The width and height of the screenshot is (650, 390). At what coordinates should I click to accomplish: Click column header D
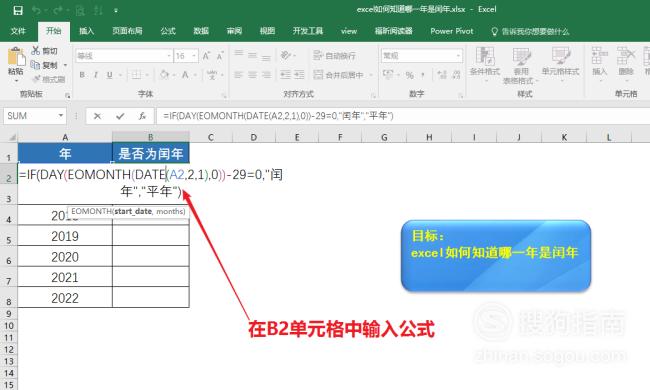(x=254, y=137)
